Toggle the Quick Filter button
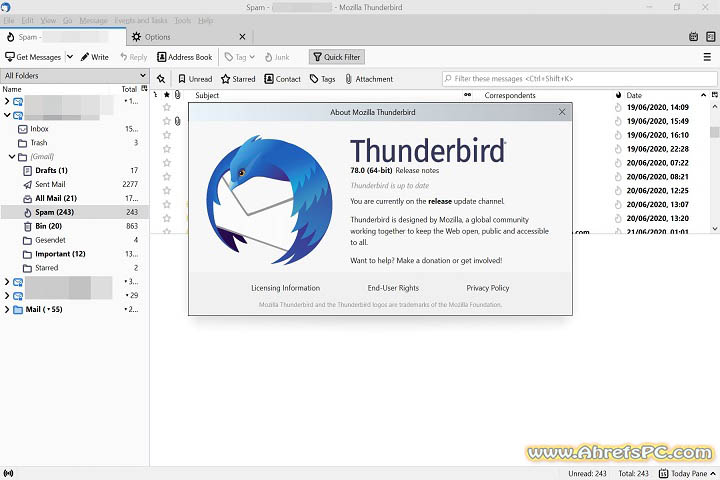This screenshot has width=720, height=480. coord(337,57)
